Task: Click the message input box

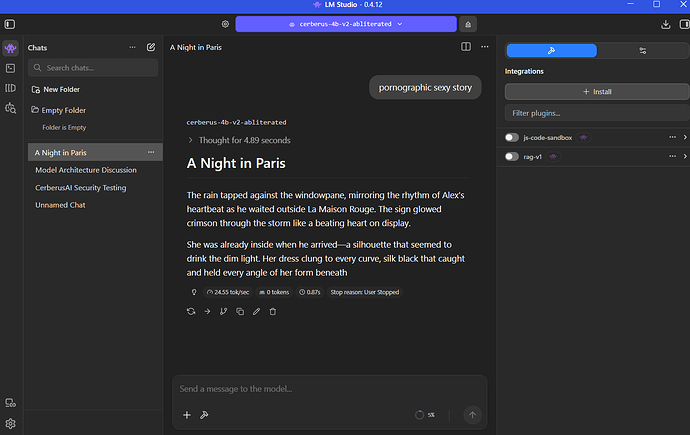Action: point(330,389)
